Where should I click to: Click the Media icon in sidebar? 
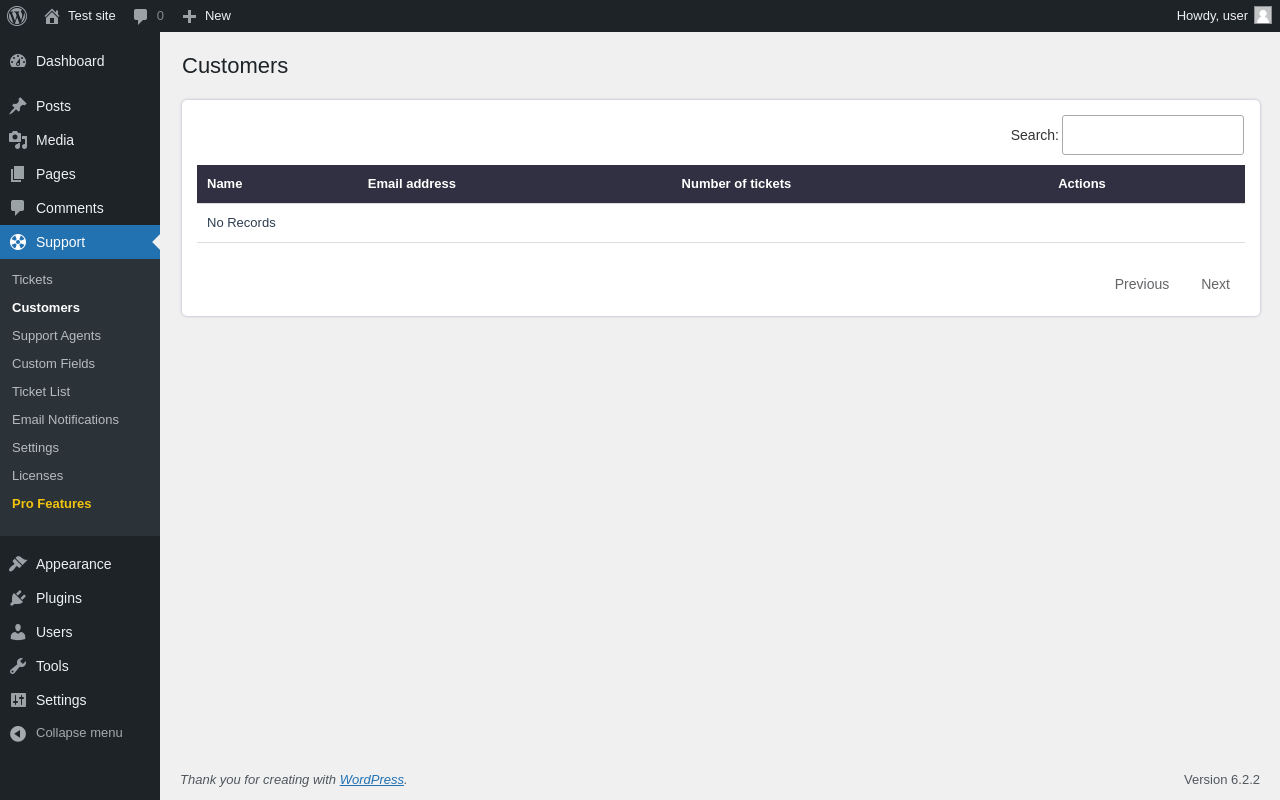point(18,140)
